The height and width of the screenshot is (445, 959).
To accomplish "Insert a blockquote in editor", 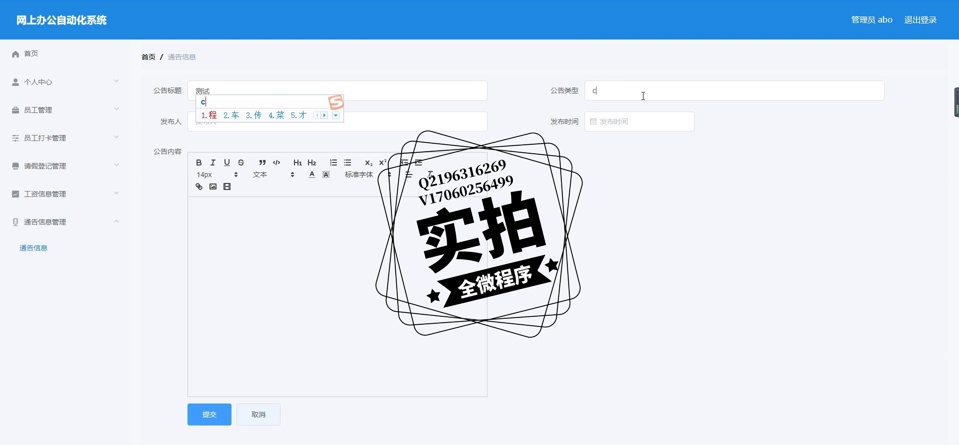I will tap(262, 162).
